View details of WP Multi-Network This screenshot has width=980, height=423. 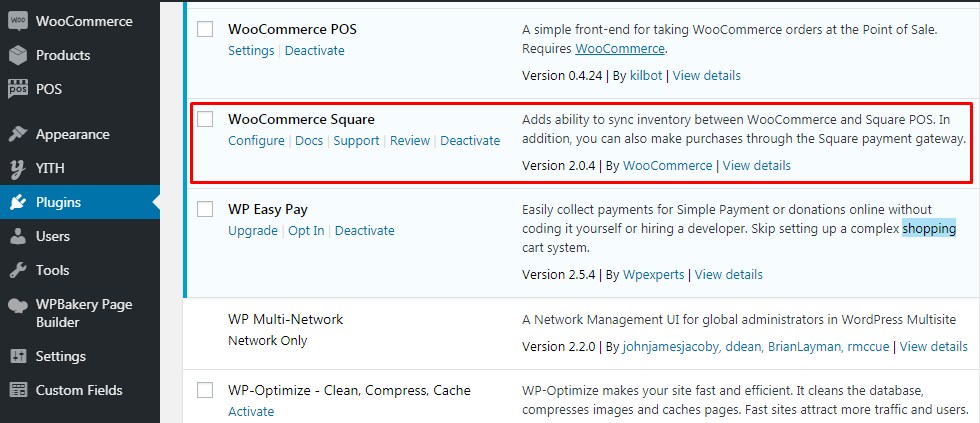coord(934,346)
